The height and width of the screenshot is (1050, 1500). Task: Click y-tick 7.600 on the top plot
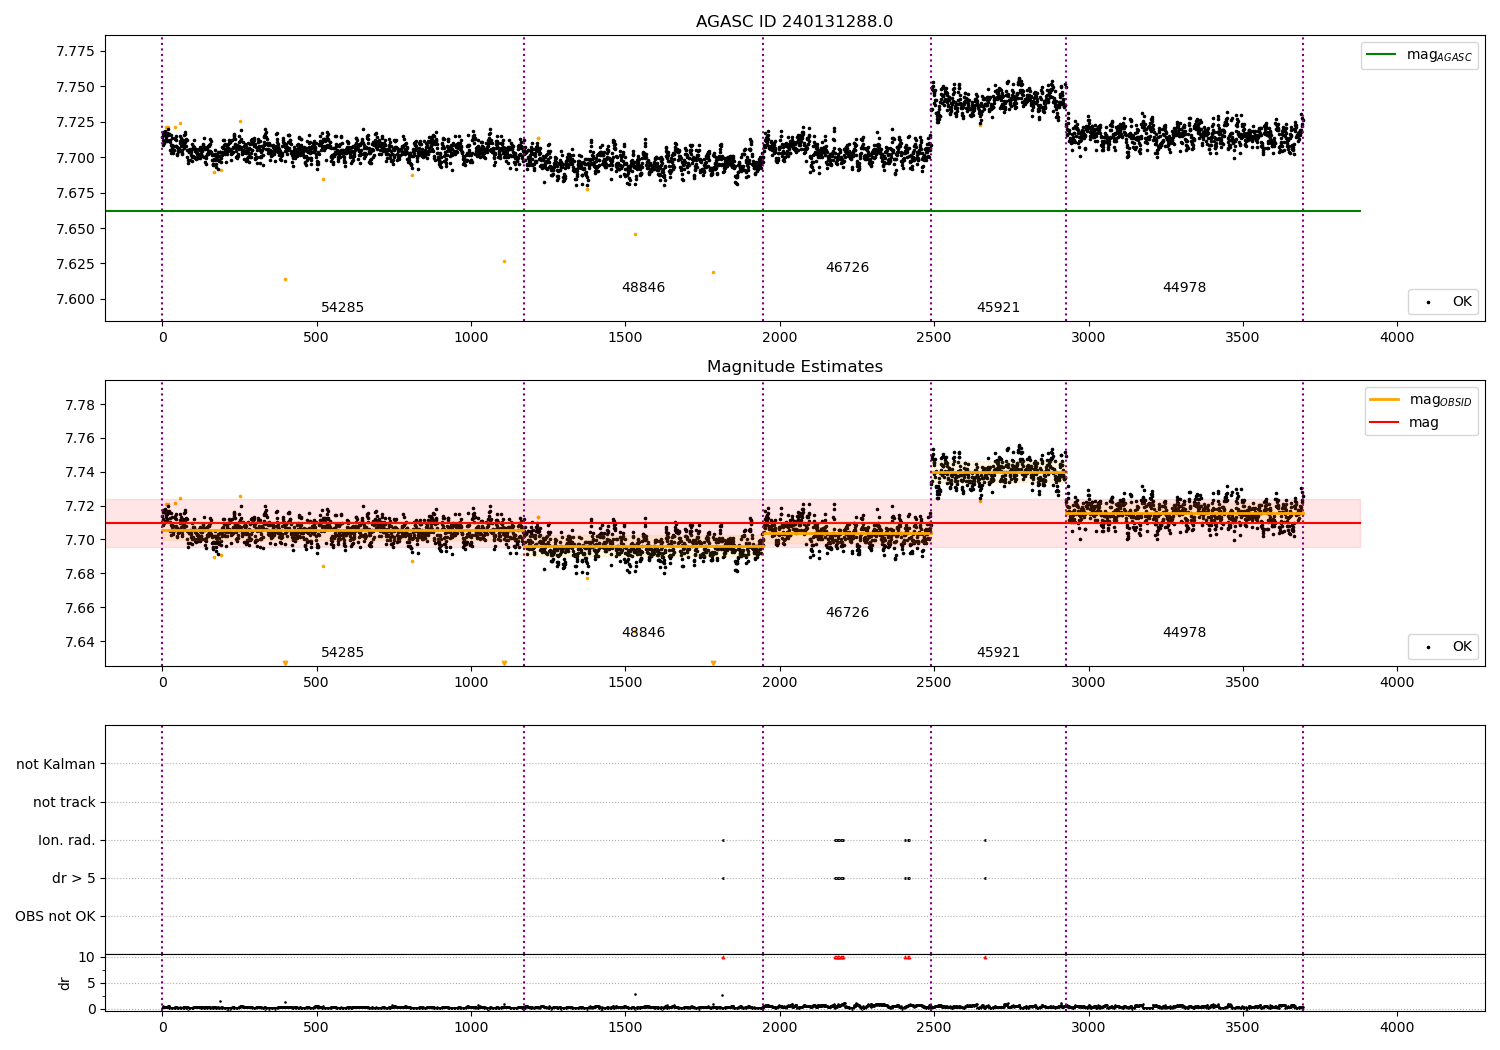point(76,299)
